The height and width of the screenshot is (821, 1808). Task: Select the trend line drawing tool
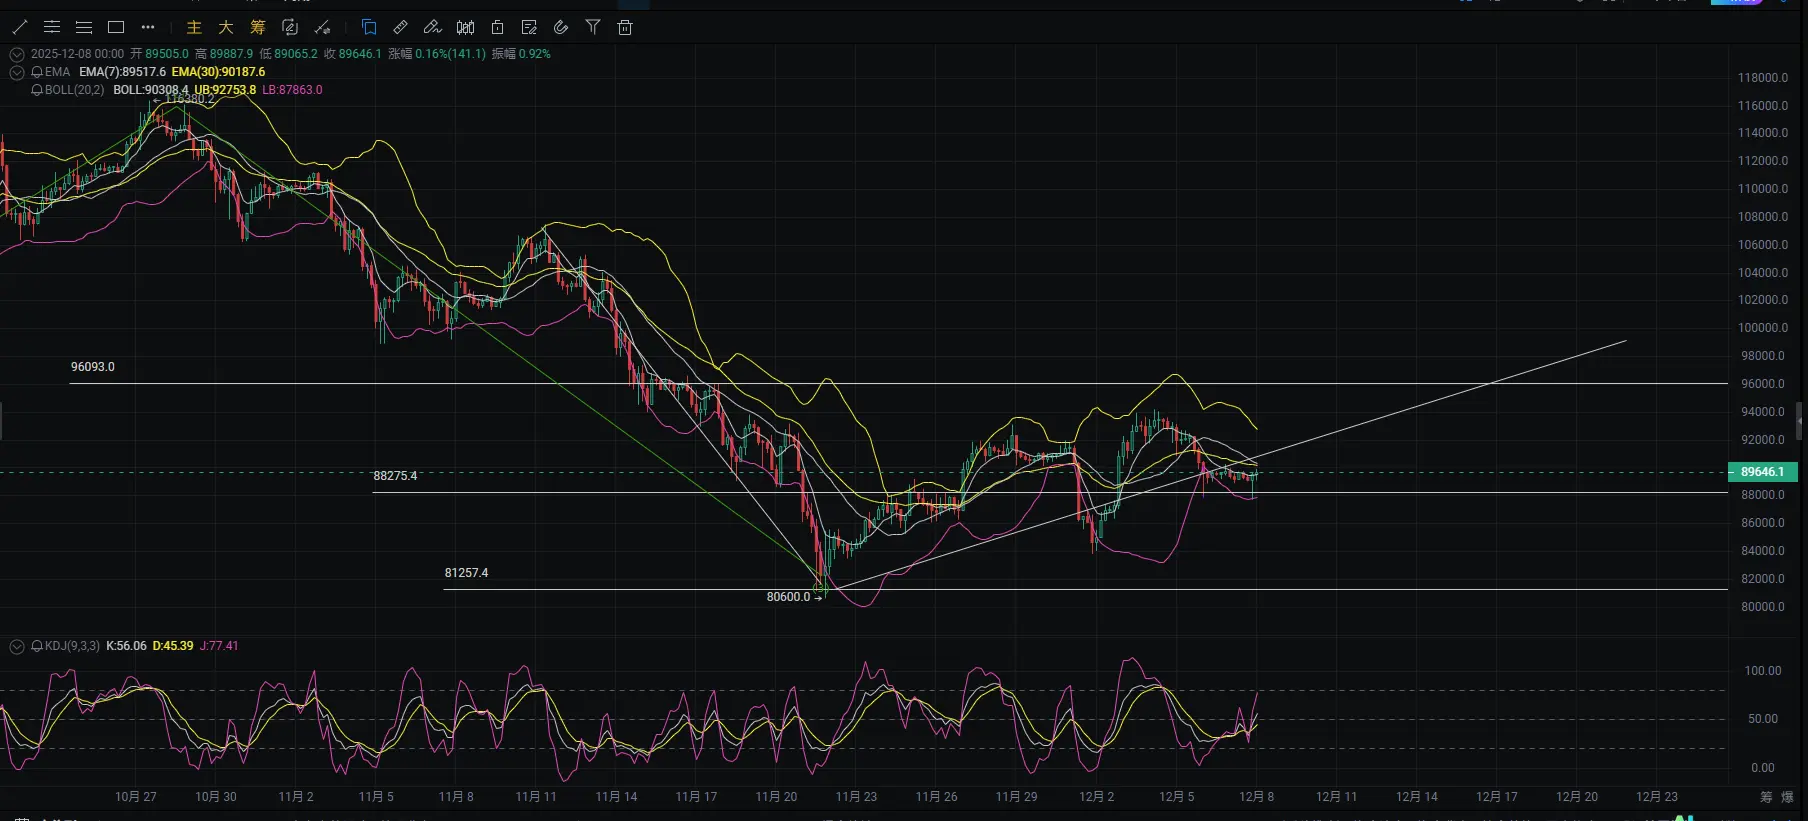point(20,27)
